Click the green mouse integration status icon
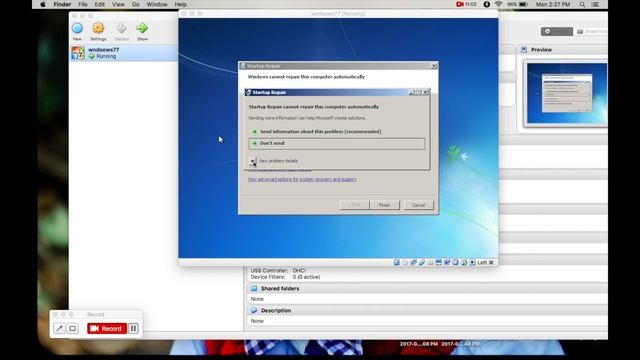Image resolution: width=640 pixels, height=360 pixels. [x=464, y=262]
